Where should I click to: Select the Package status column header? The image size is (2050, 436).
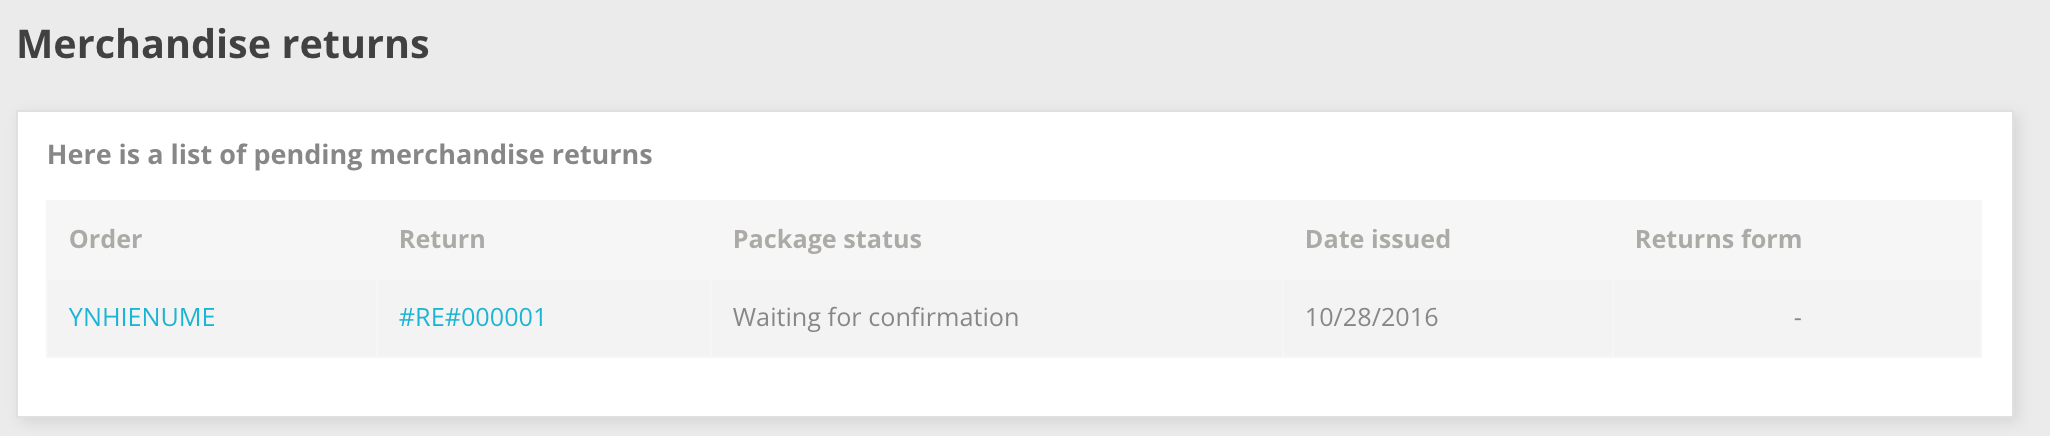(827, 239)
